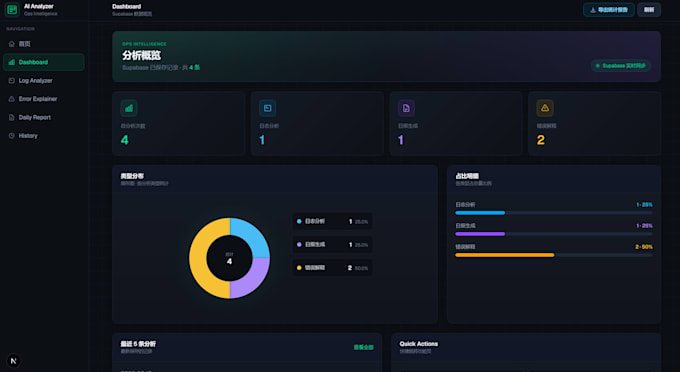The height and width of the screenshot is (372, 680).
Task: Open the round N badge at bottom-left
Action: click(13, 361)
